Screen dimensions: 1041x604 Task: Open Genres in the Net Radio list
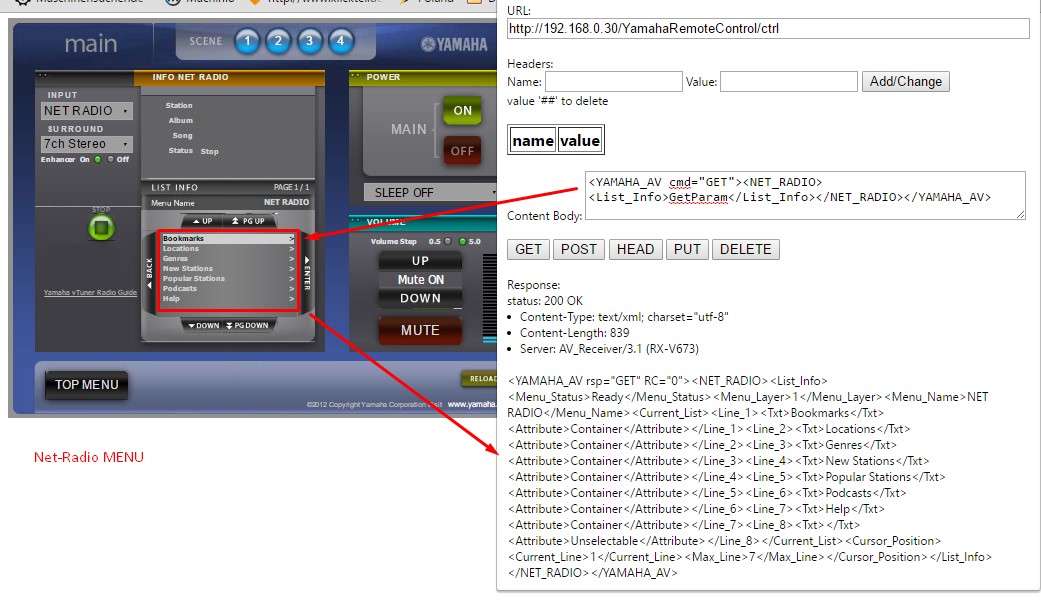pyautogui.click(x=228, y=258)
